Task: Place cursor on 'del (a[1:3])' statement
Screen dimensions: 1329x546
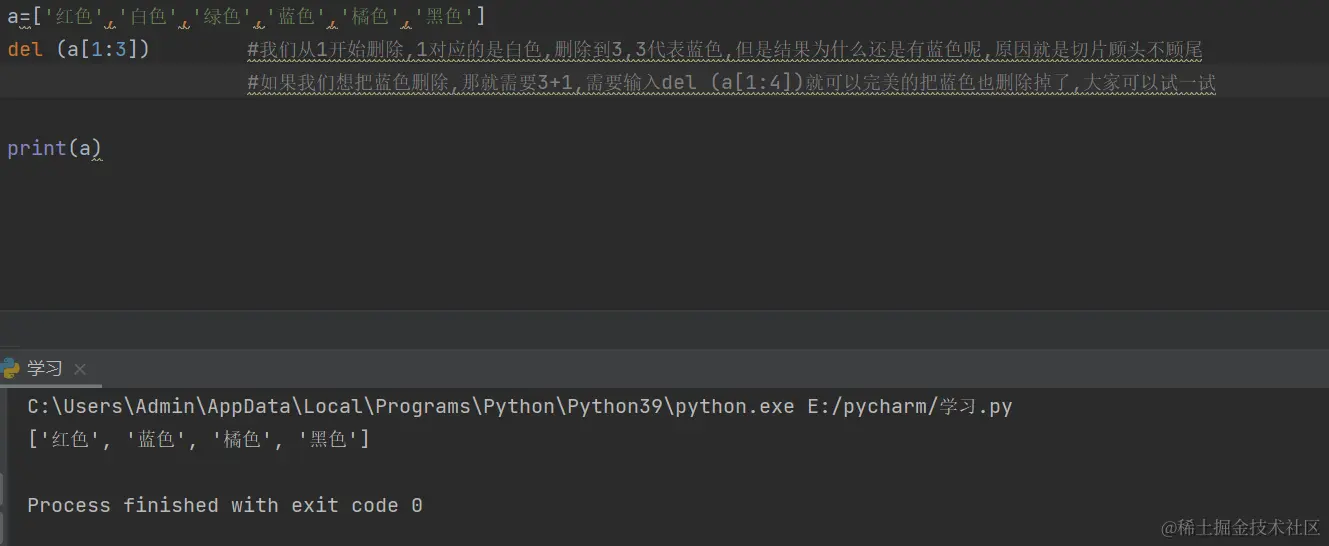Action: (x=78, y=49)
